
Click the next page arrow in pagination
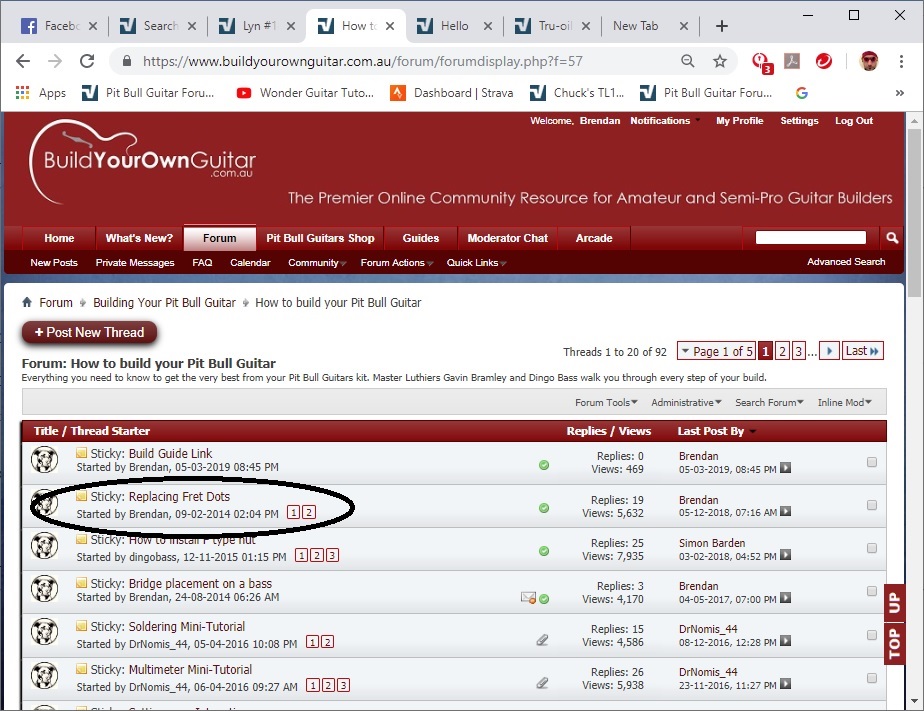coord(829,351)
